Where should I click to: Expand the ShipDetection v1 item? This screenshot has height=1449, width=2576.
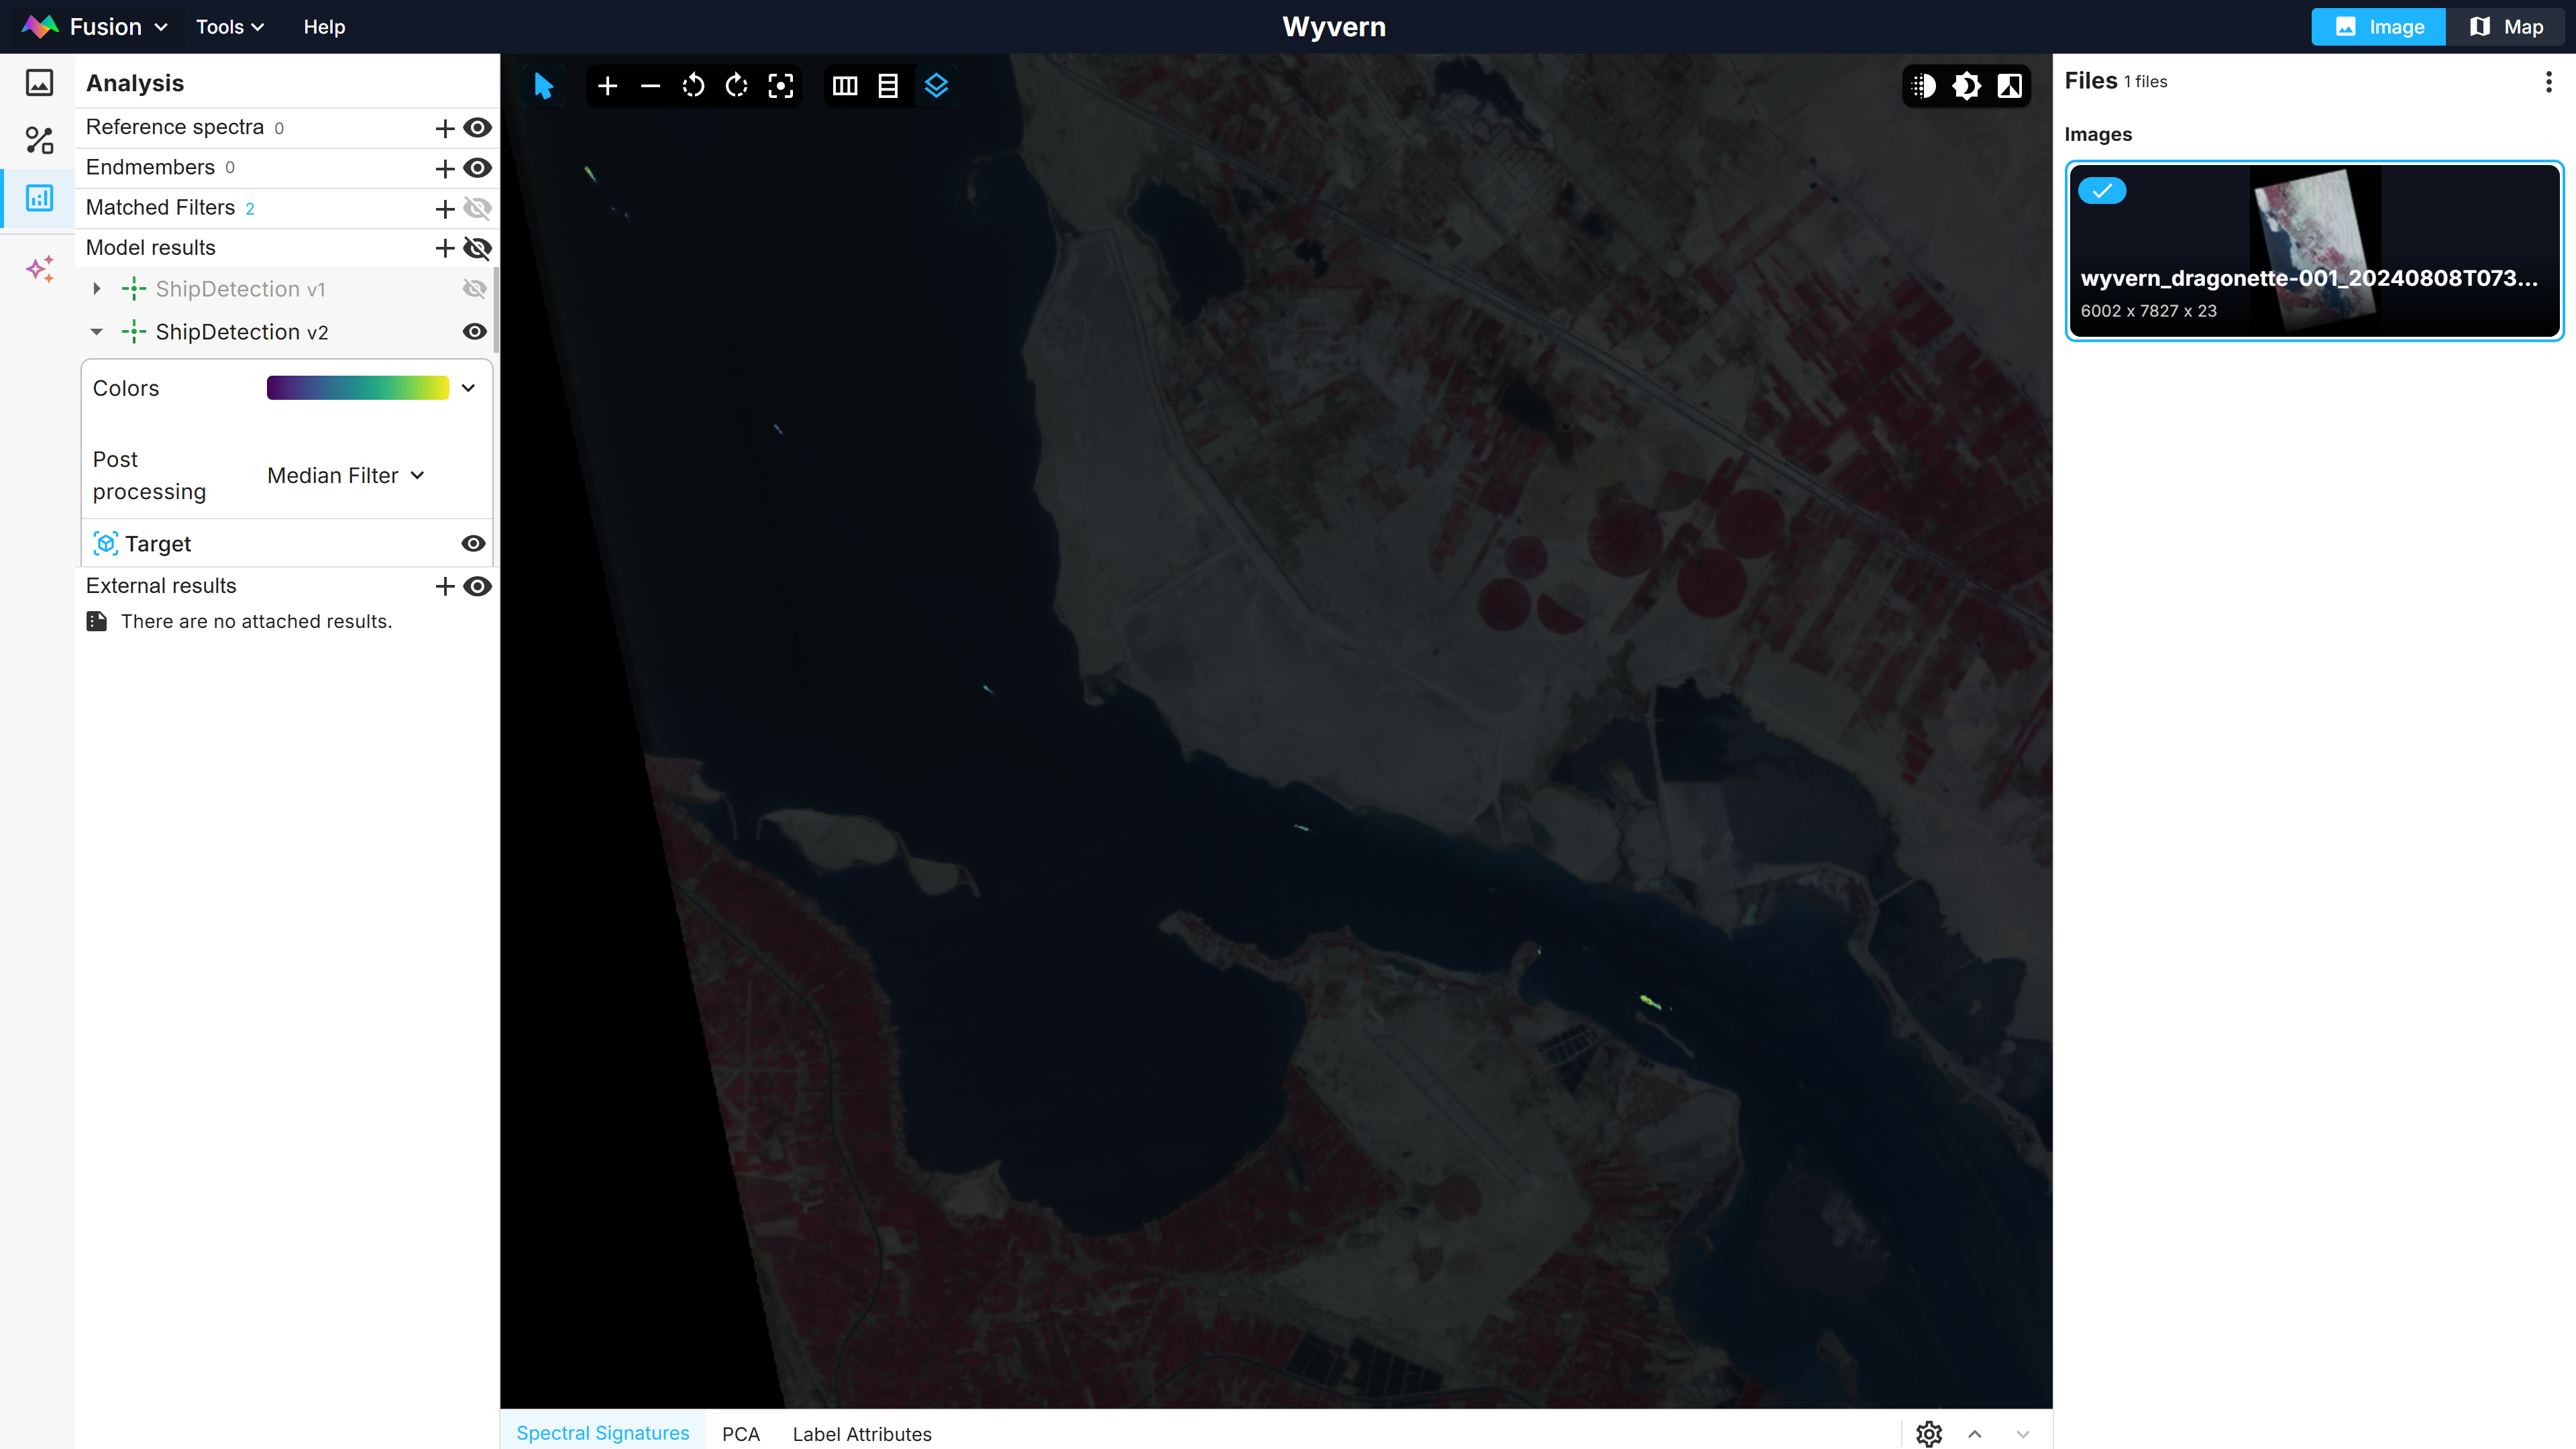(x=97, y=289)
